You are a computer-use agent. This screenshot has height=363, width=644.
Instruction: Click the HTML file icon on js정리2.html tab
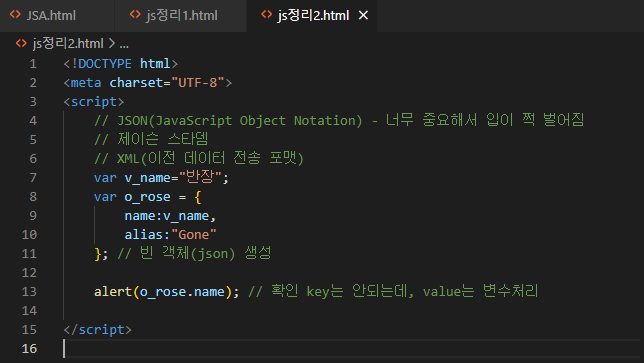click(267, 15)
